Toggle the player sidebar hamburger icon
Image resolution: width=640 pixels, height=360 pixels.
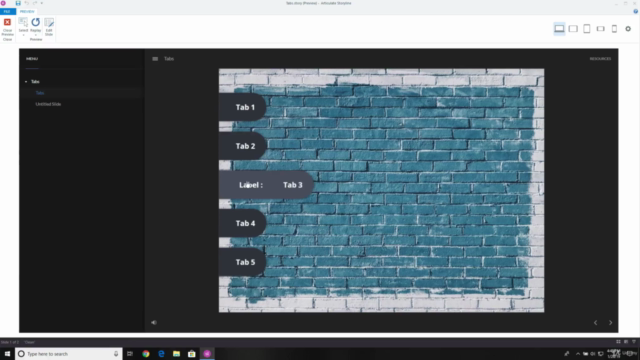tap(155, 59)
